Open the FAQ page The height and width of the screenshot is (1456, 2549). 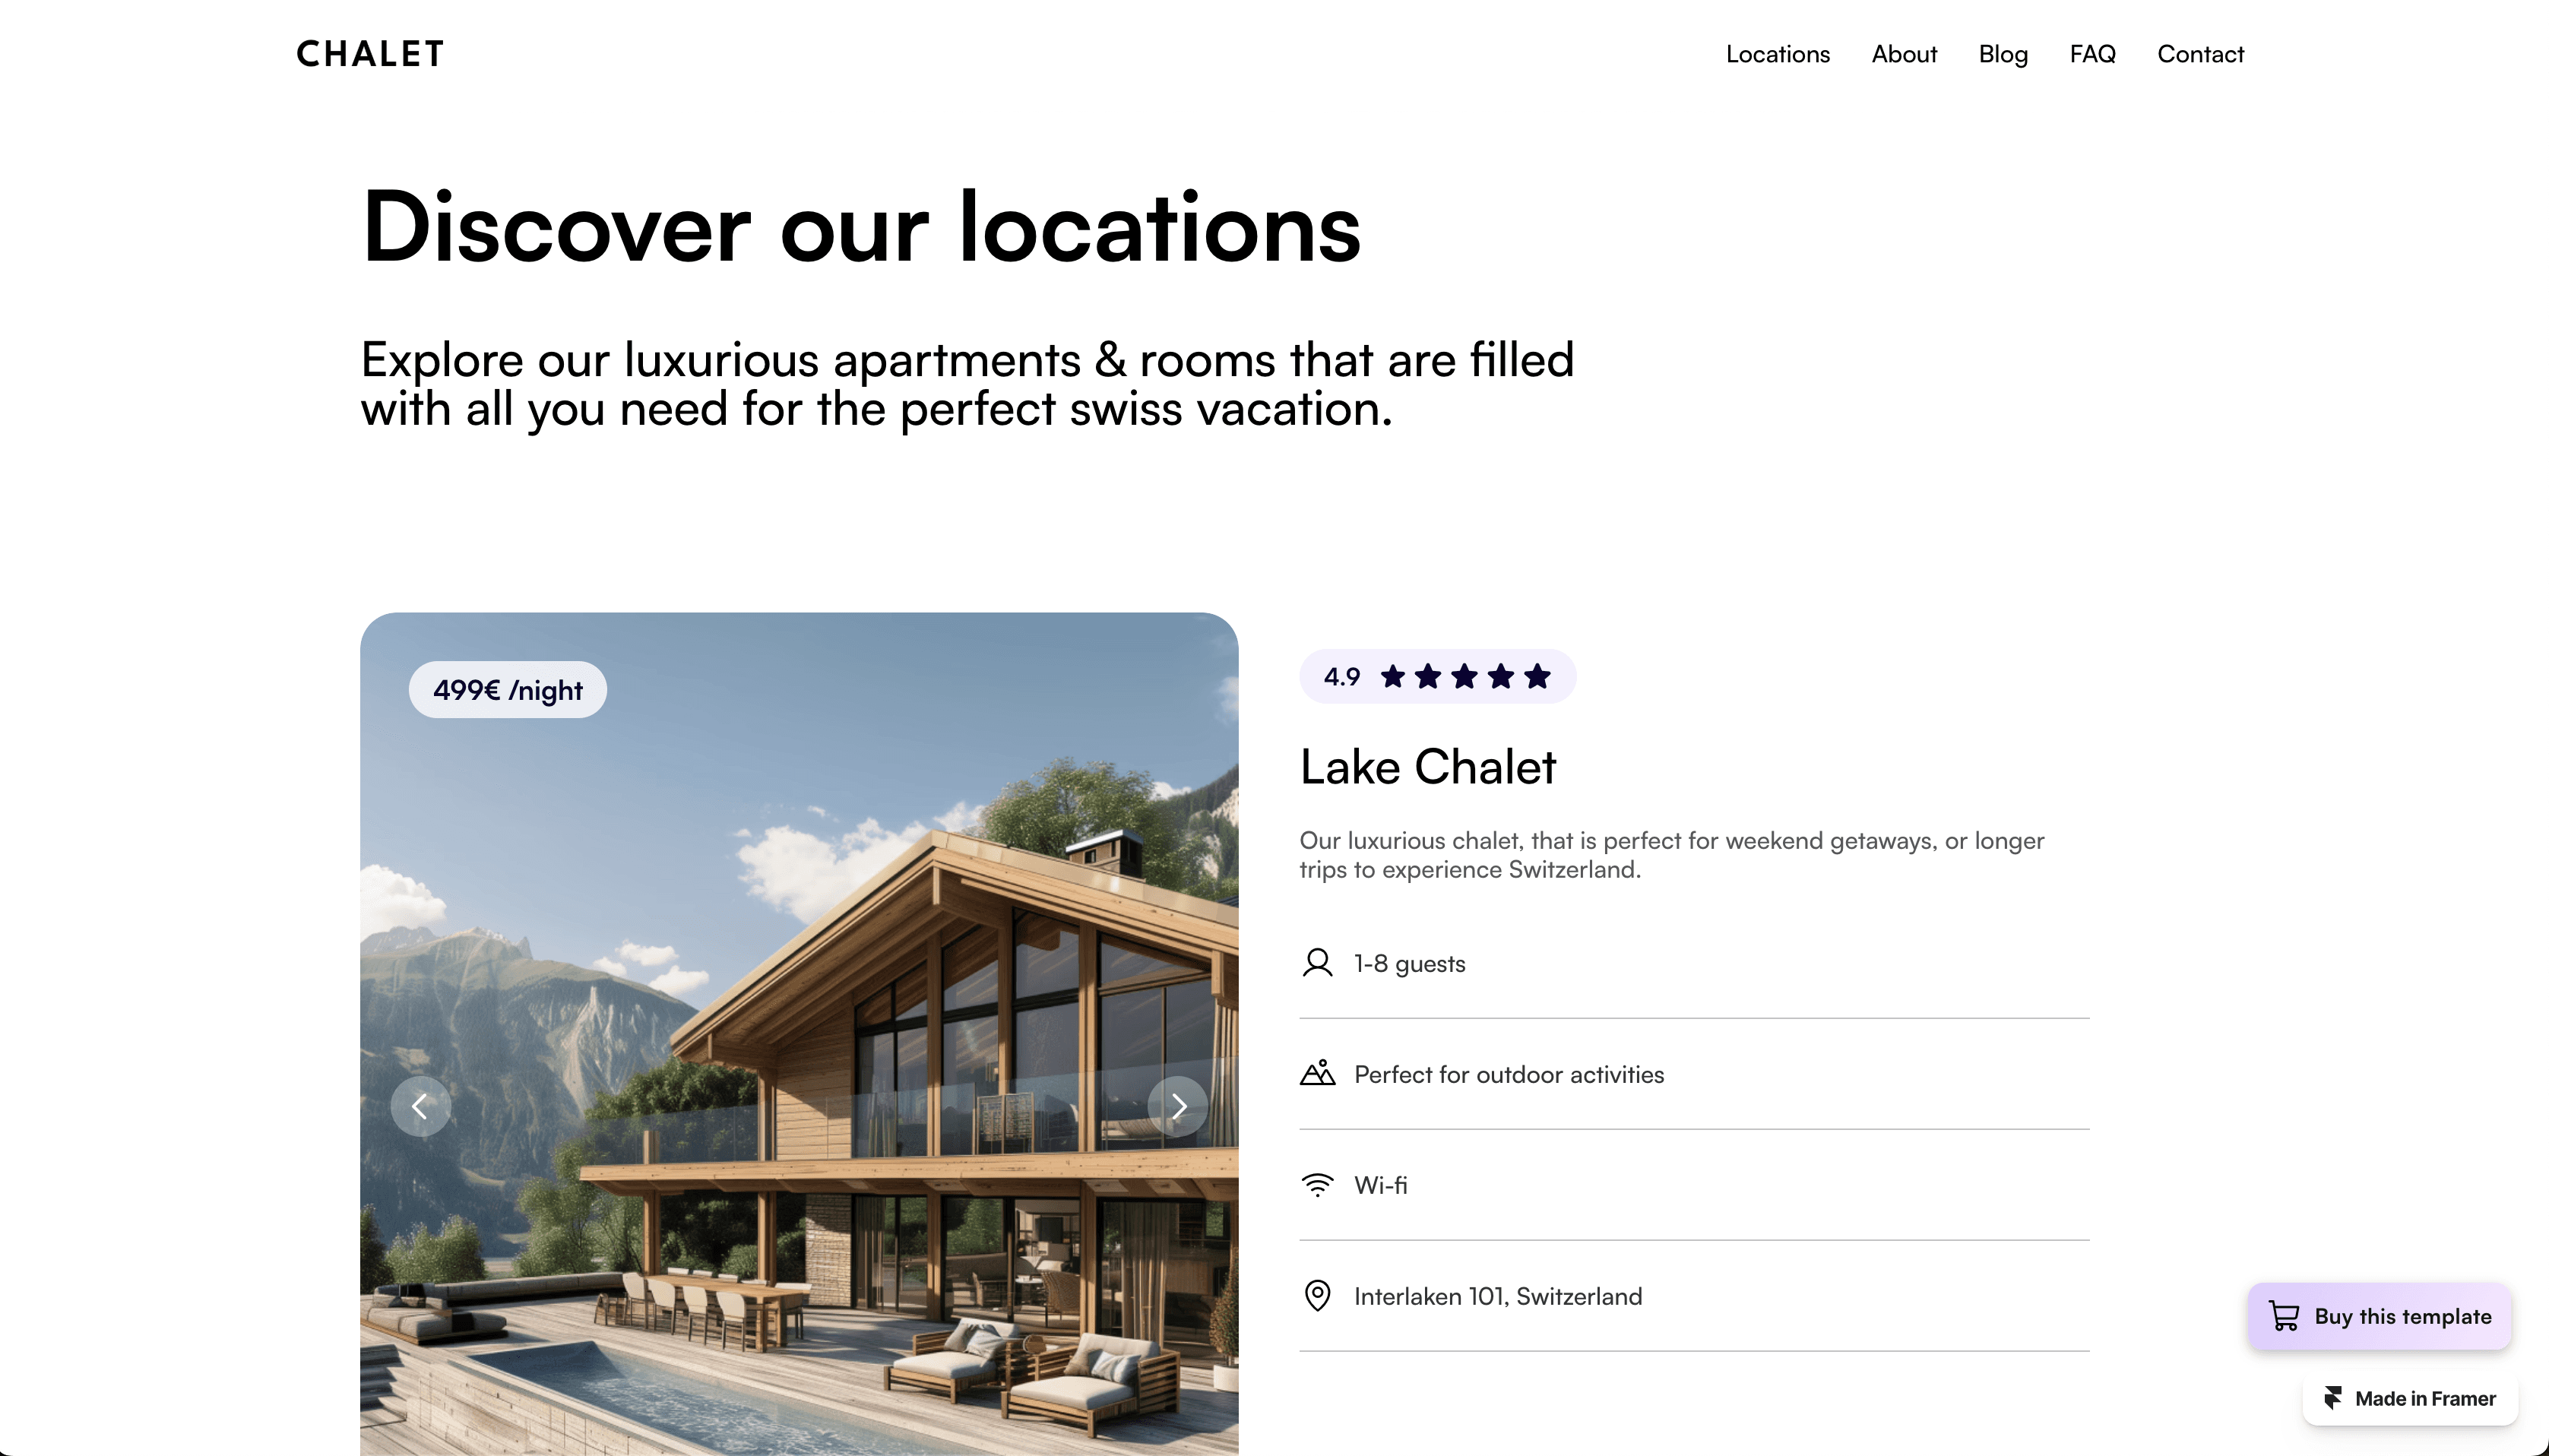(2092, 54)
